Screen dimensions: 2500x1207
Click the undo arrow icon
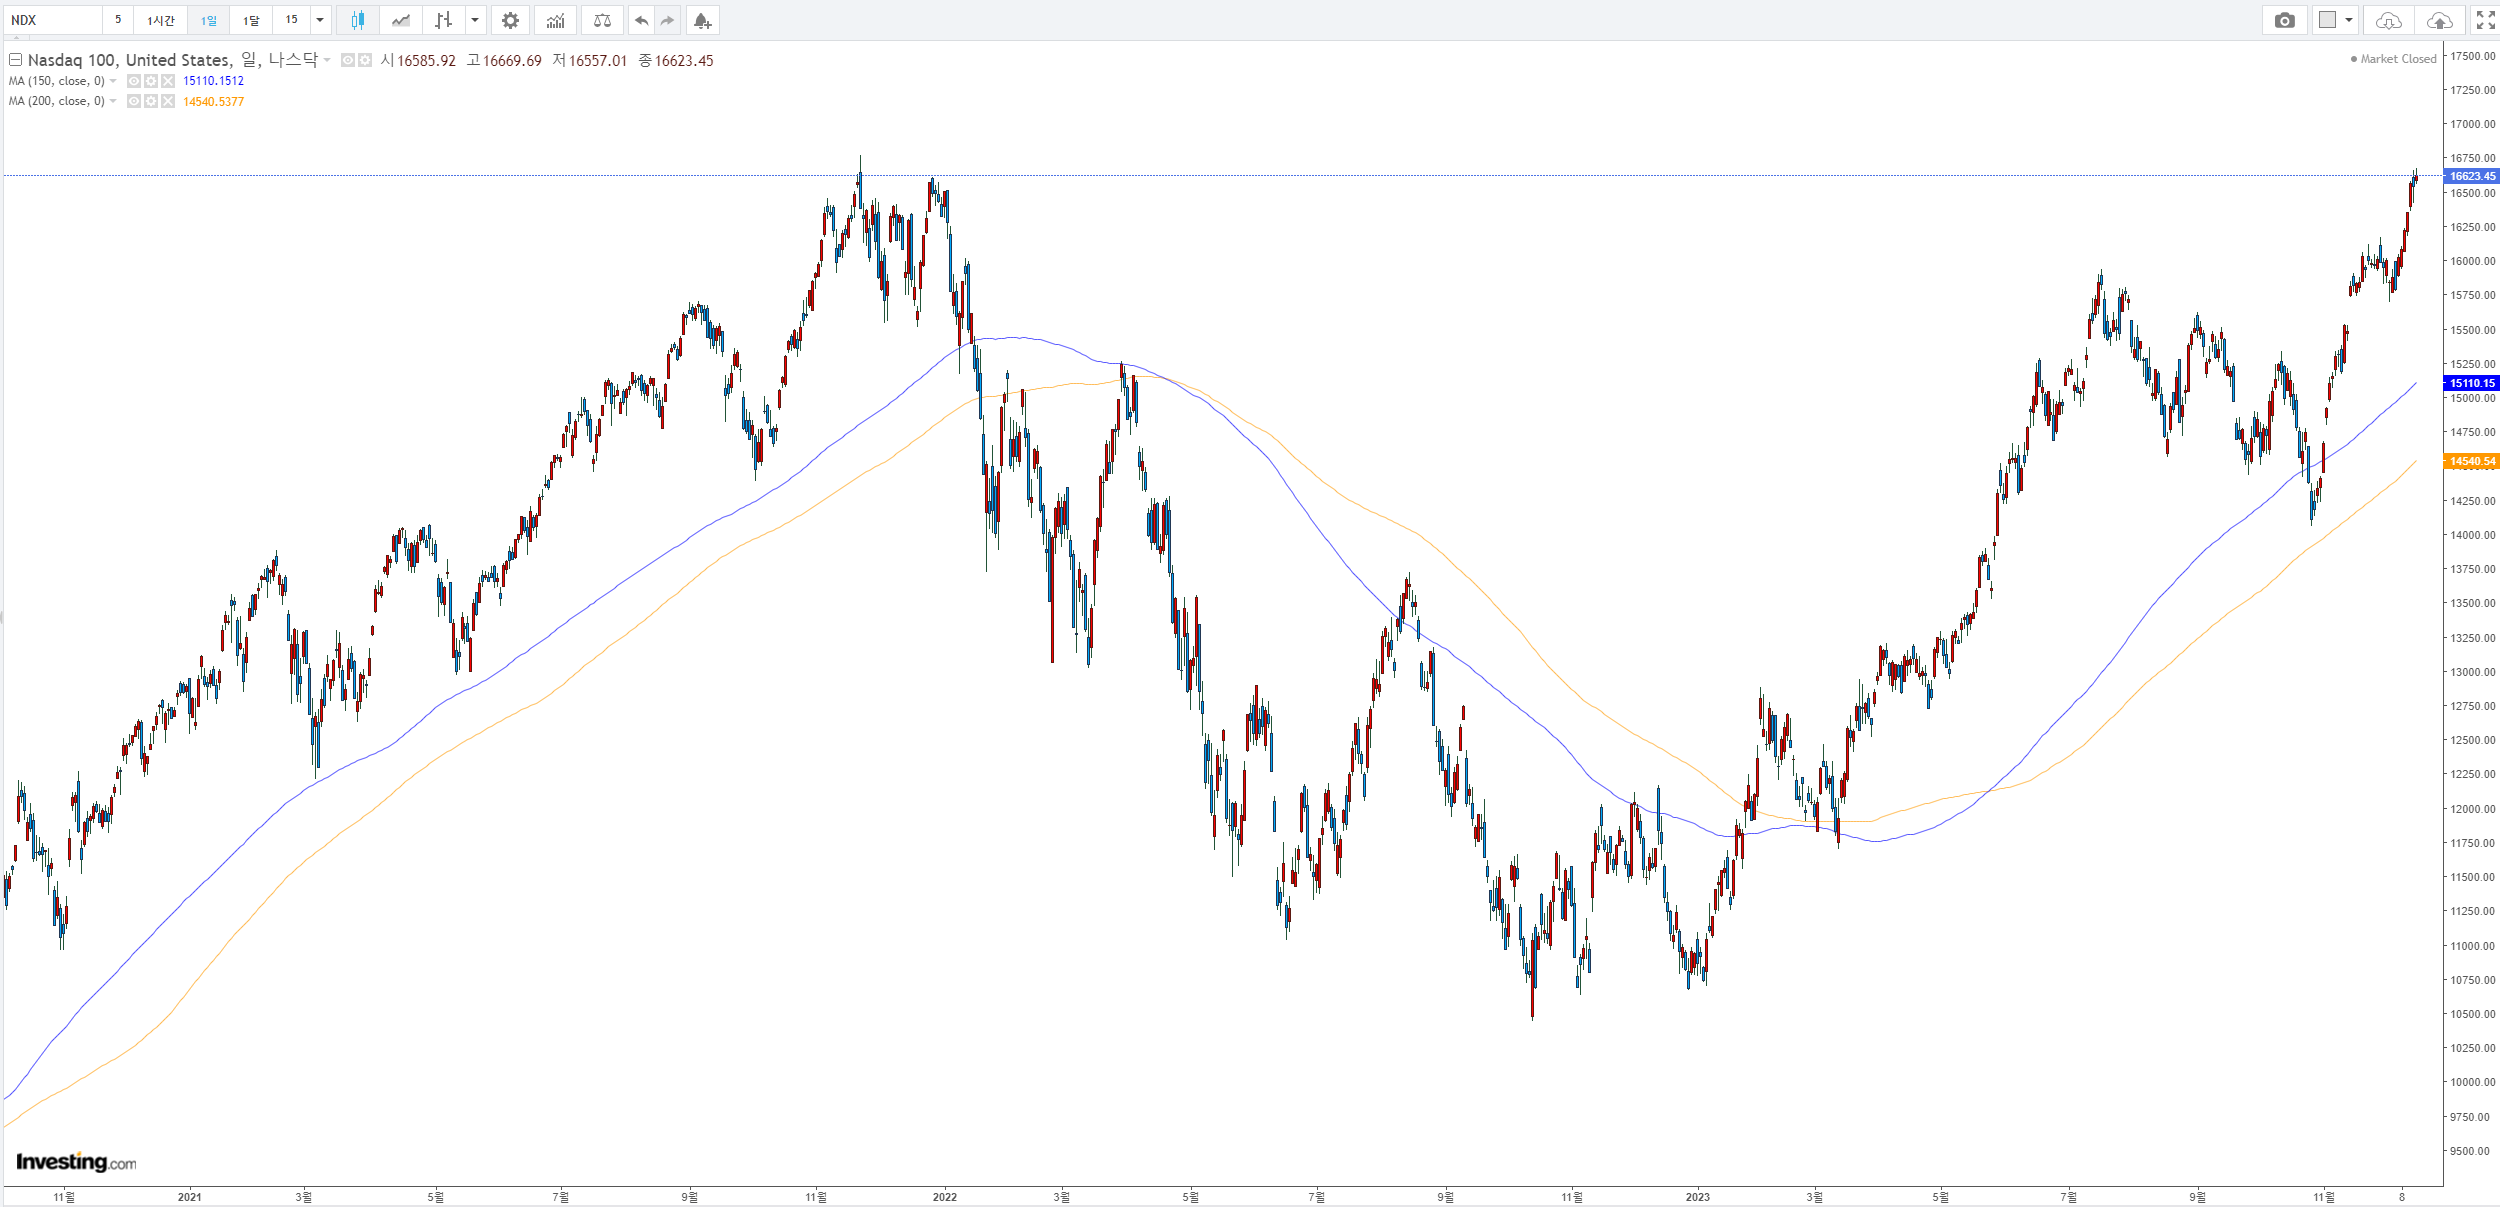pyautogui.click(x=641, y=20)
